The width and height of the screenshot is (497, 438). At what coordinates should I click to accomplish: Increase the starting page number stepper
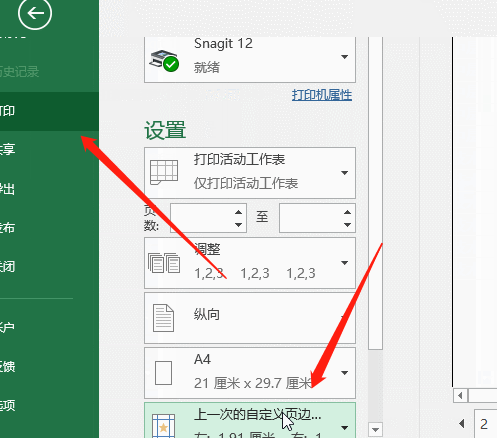238,212
